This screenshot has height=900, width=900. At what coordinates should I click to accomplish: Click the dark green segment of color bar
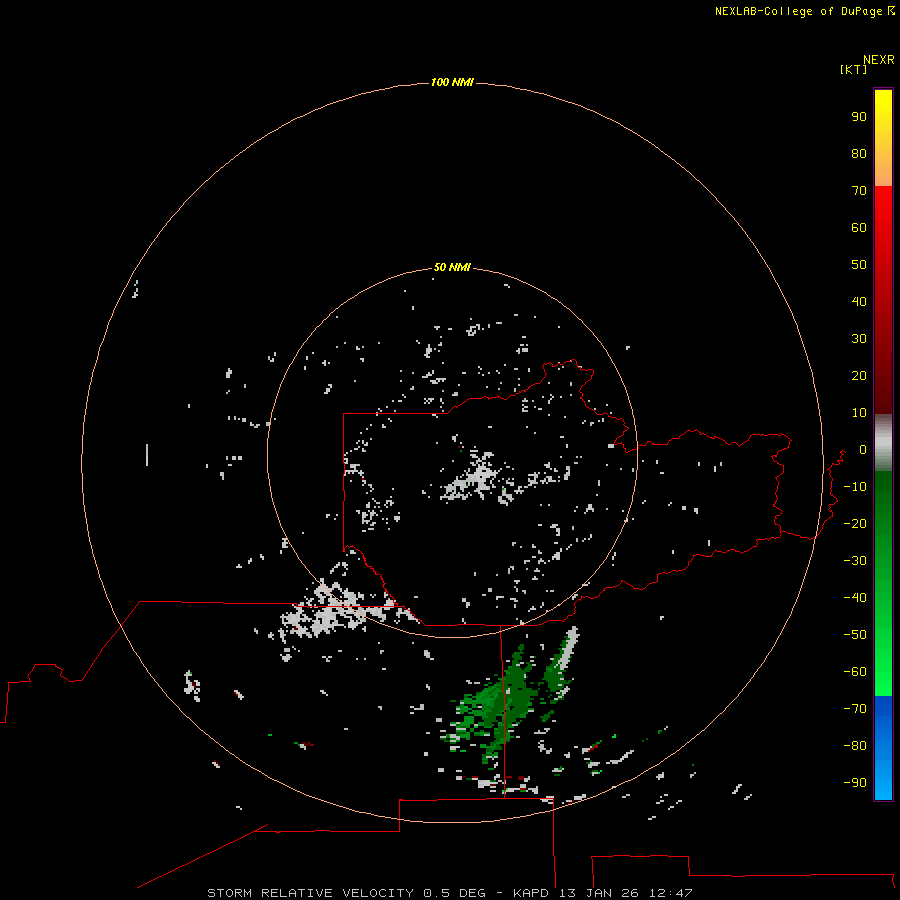pyautogui.click(x=883, y=583)
